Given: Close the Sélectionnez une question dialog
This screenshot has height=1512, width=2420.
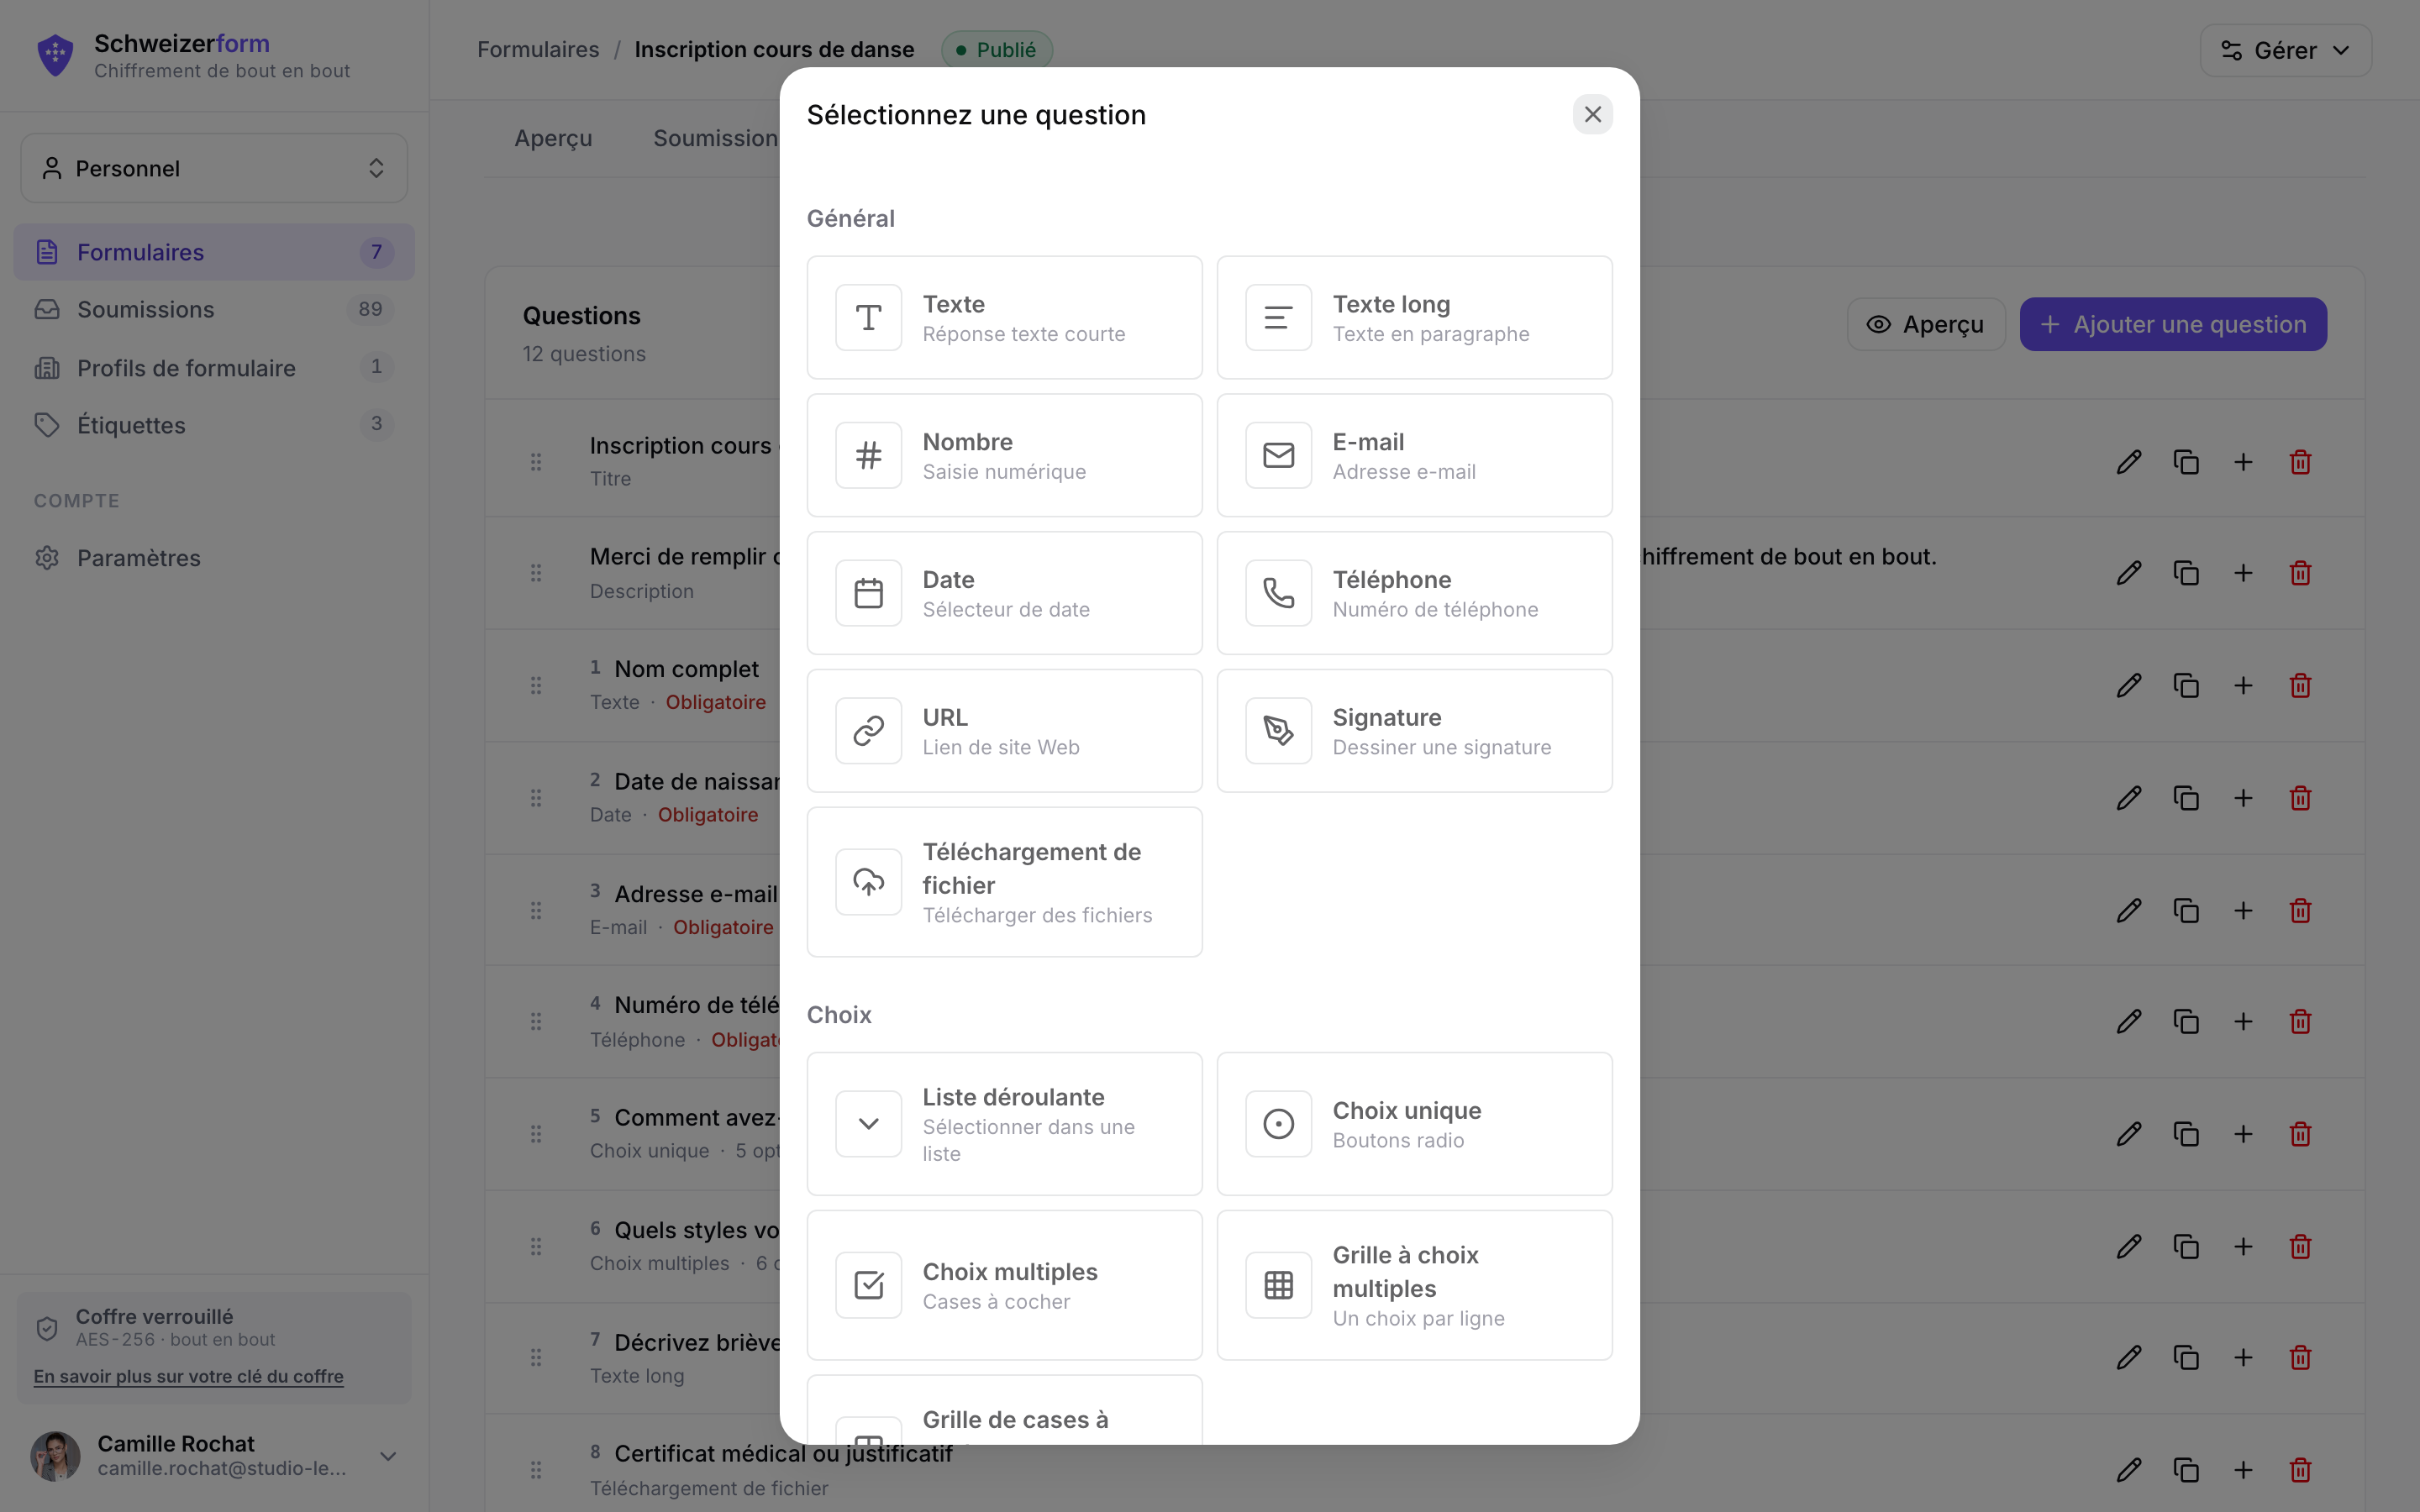Looking at the screenshot, I should 1592,115.
